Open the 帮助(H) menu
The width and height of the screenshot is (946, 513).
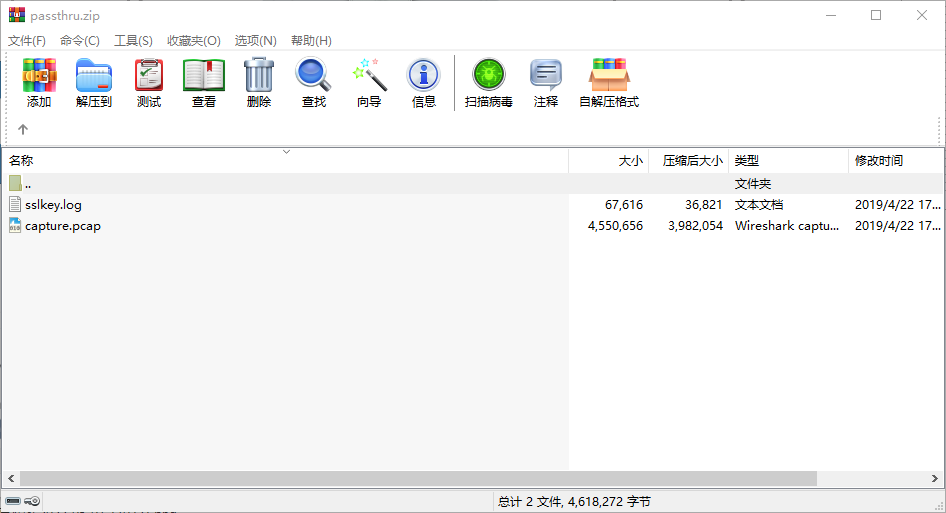311,40
